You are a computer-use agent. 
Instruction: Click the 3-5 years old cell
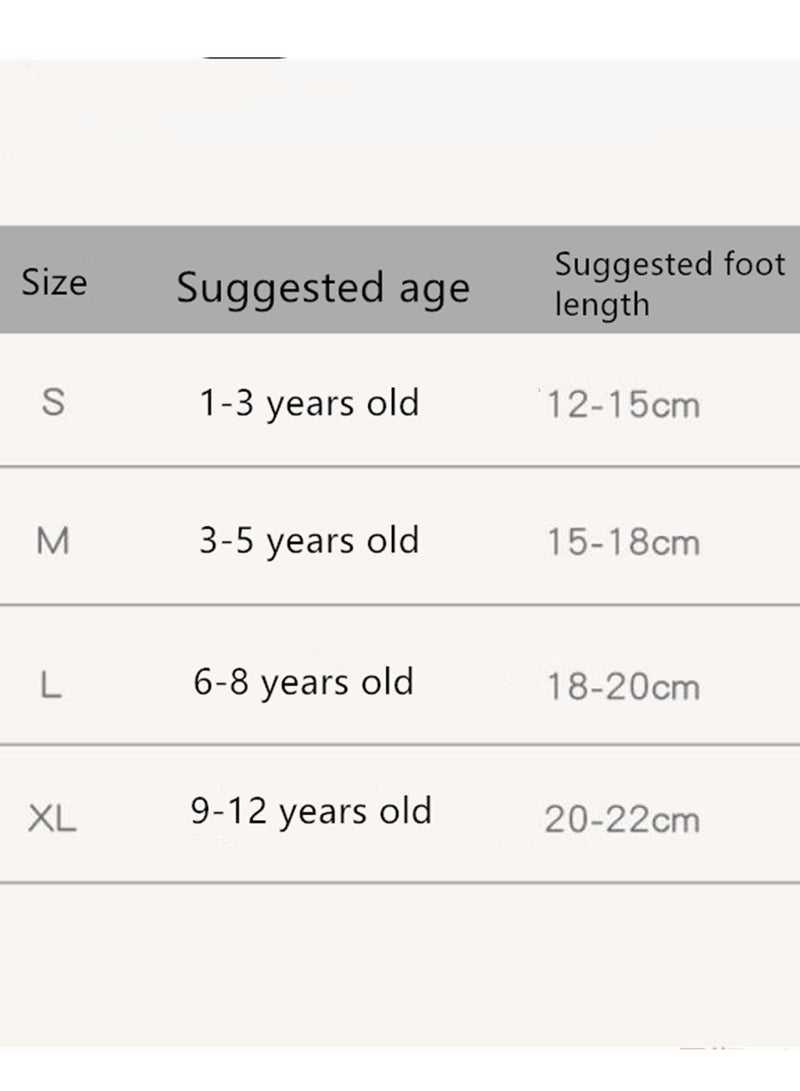coord(310,541)
